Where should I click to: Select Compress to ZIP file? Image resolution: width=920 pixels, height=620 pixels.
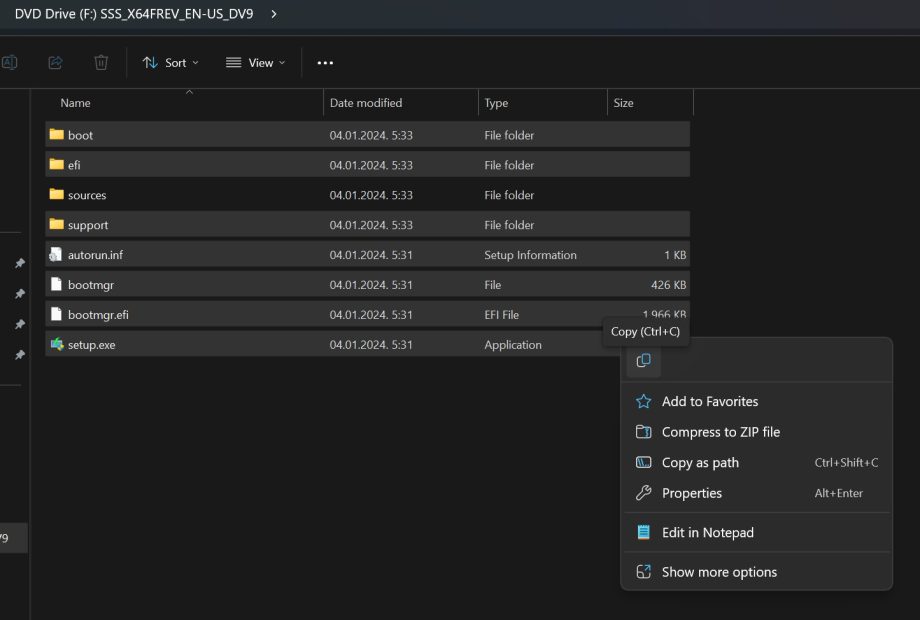tap(720, 432)
